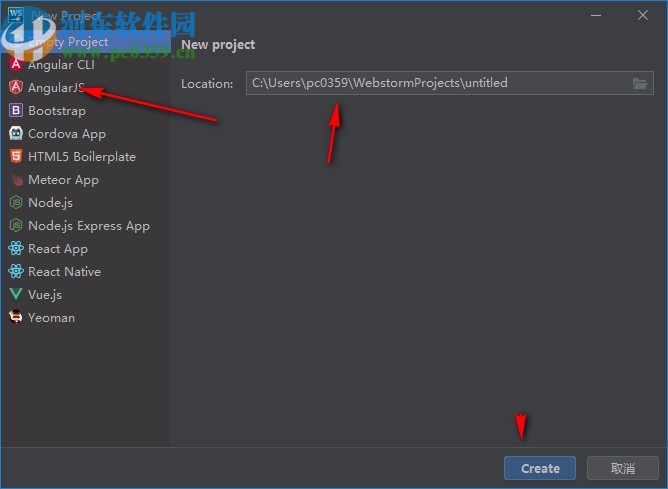Close the New Project dialog
The width and height of the screenshot is (668, 489).
tap(643, 15)
